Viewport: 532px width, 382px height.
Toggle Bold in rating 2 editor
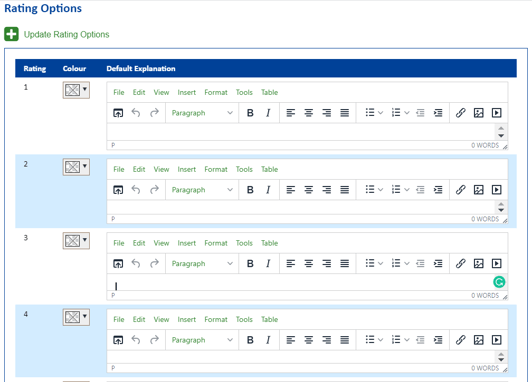250,190
